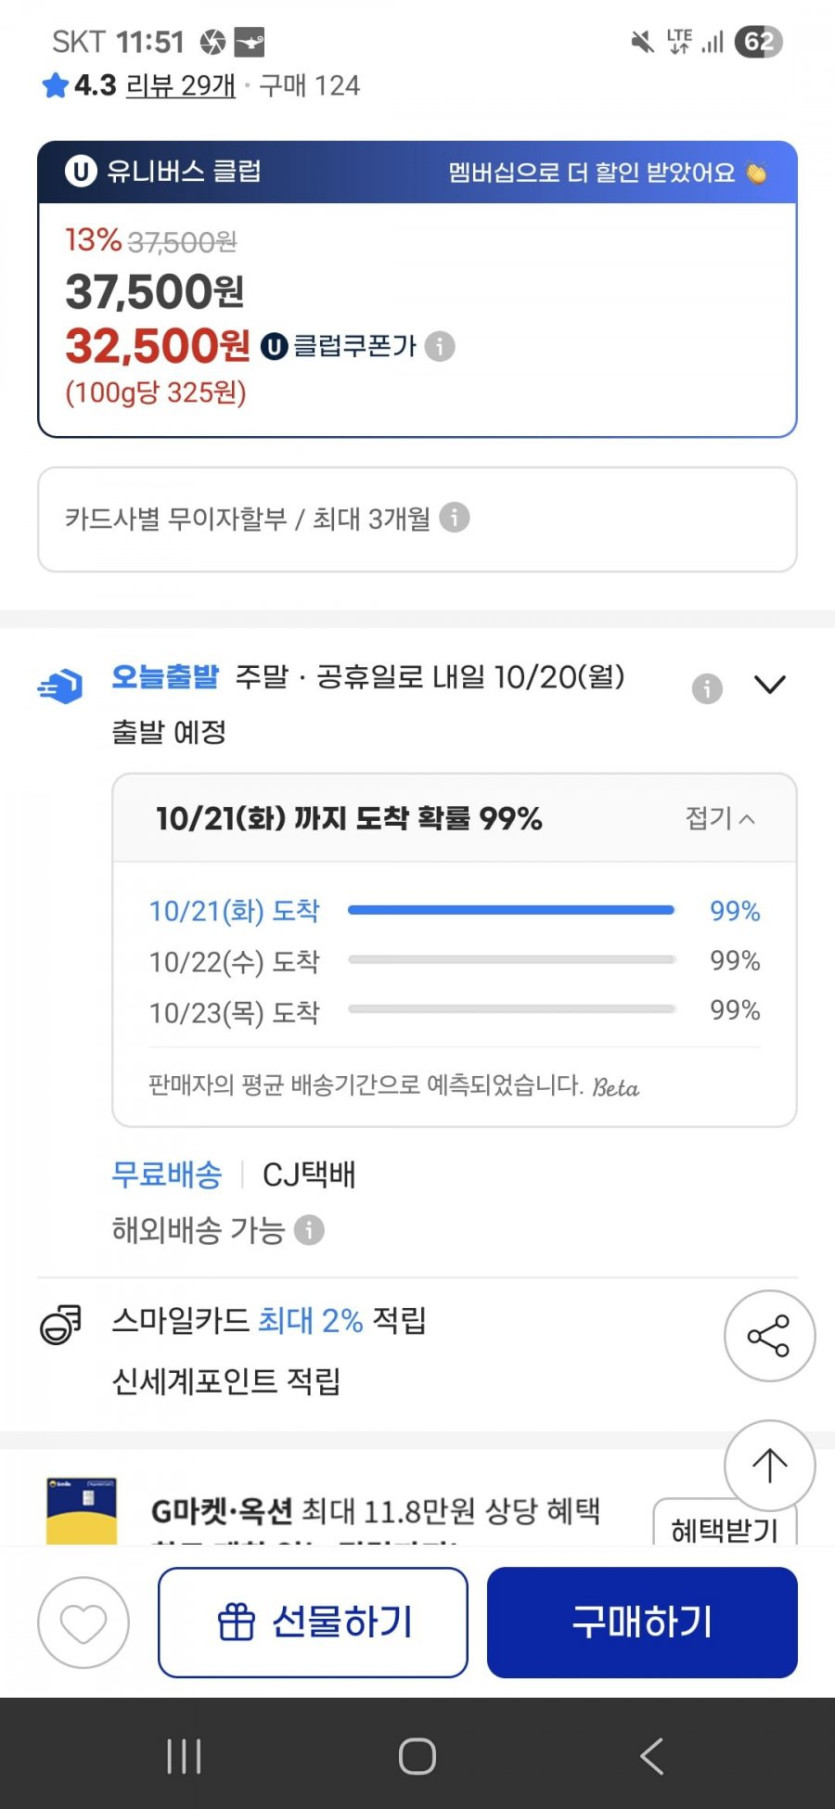The height and width of the screenshot is (1809, 835).
Task: Tap info icon beside 해외배송 가능
Action: coord(310,1229)
